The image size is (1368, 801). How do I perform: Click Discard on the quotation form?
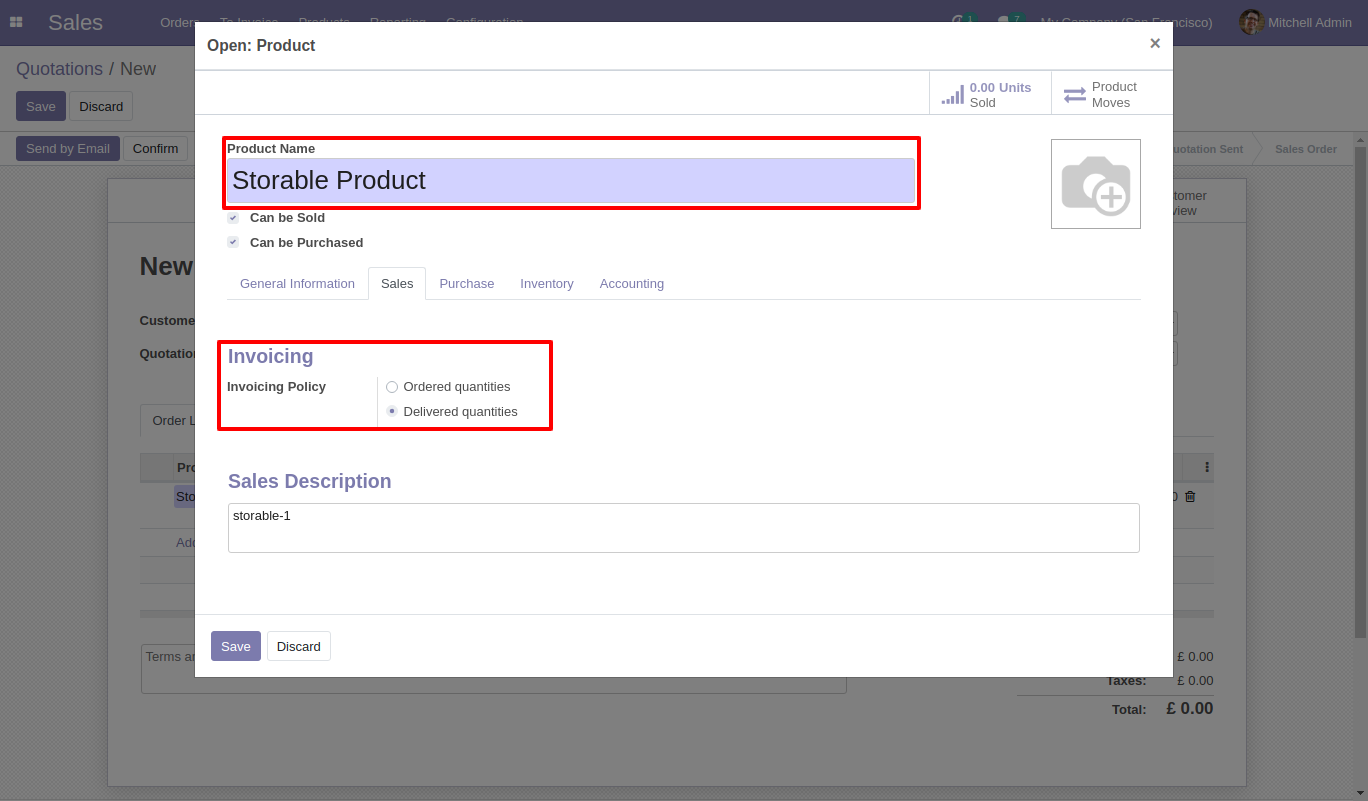coord(101,106)
